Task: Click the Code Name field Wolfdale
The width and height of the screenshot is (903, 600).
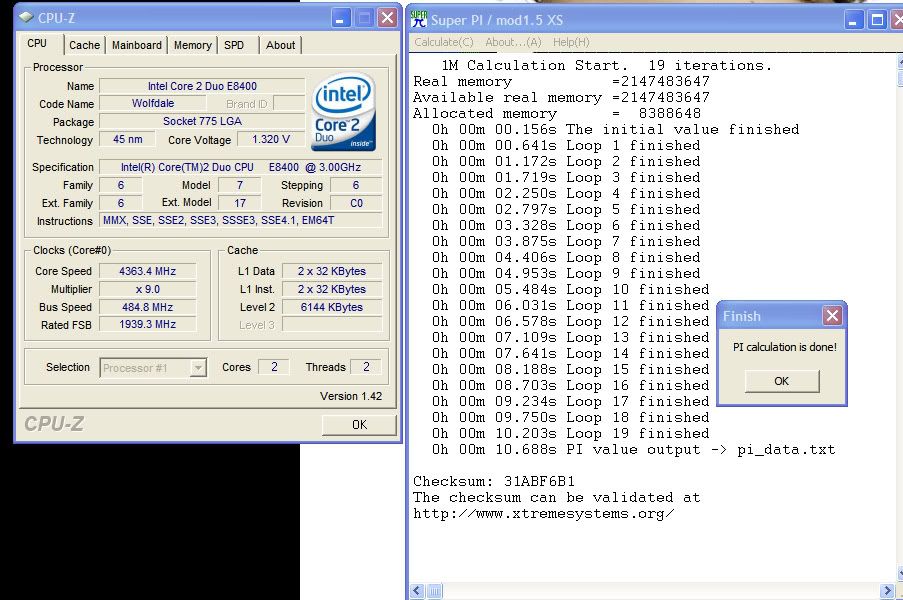Action: (153, 103)
